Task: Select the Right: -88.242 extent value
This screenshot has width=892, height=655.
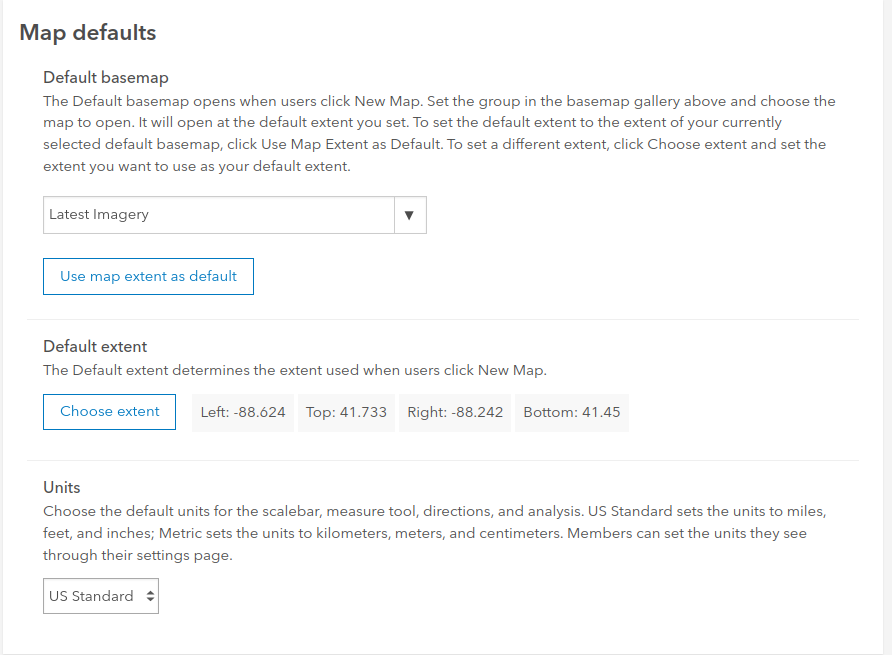Action: pyautogui.click(x=455, y=411)
